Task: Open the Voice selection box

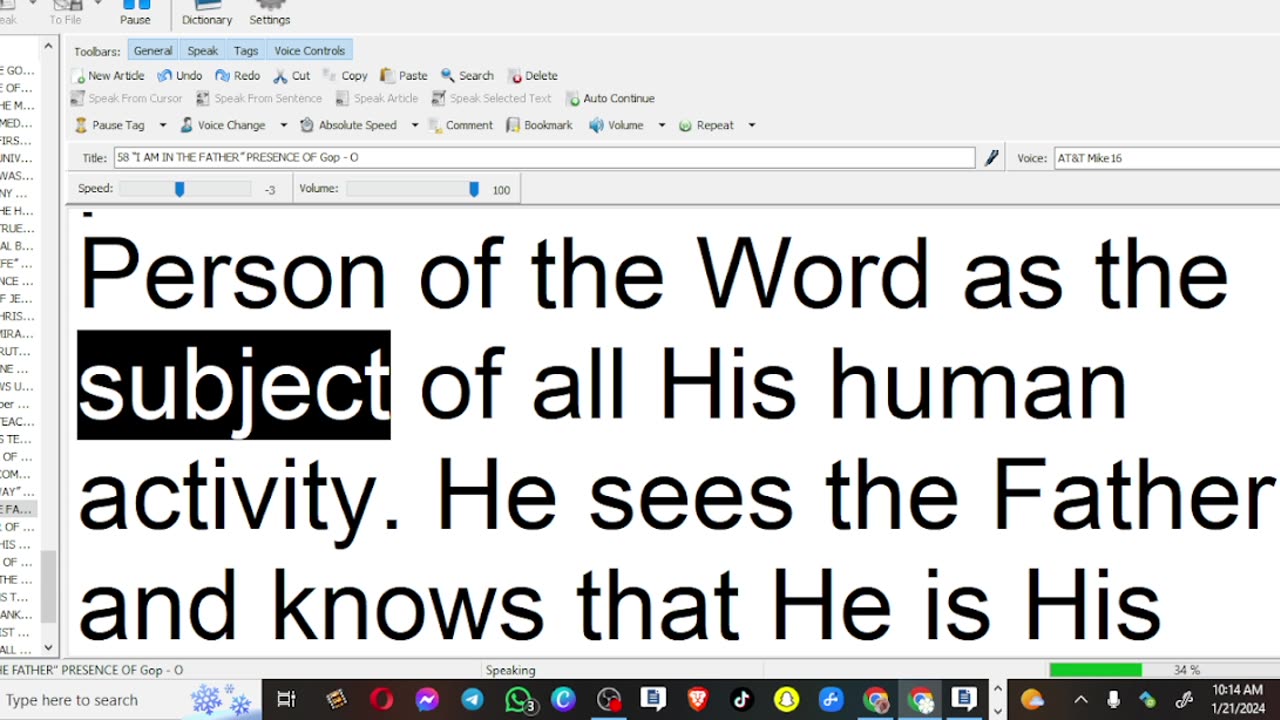Action: [x=1167, y=158]
